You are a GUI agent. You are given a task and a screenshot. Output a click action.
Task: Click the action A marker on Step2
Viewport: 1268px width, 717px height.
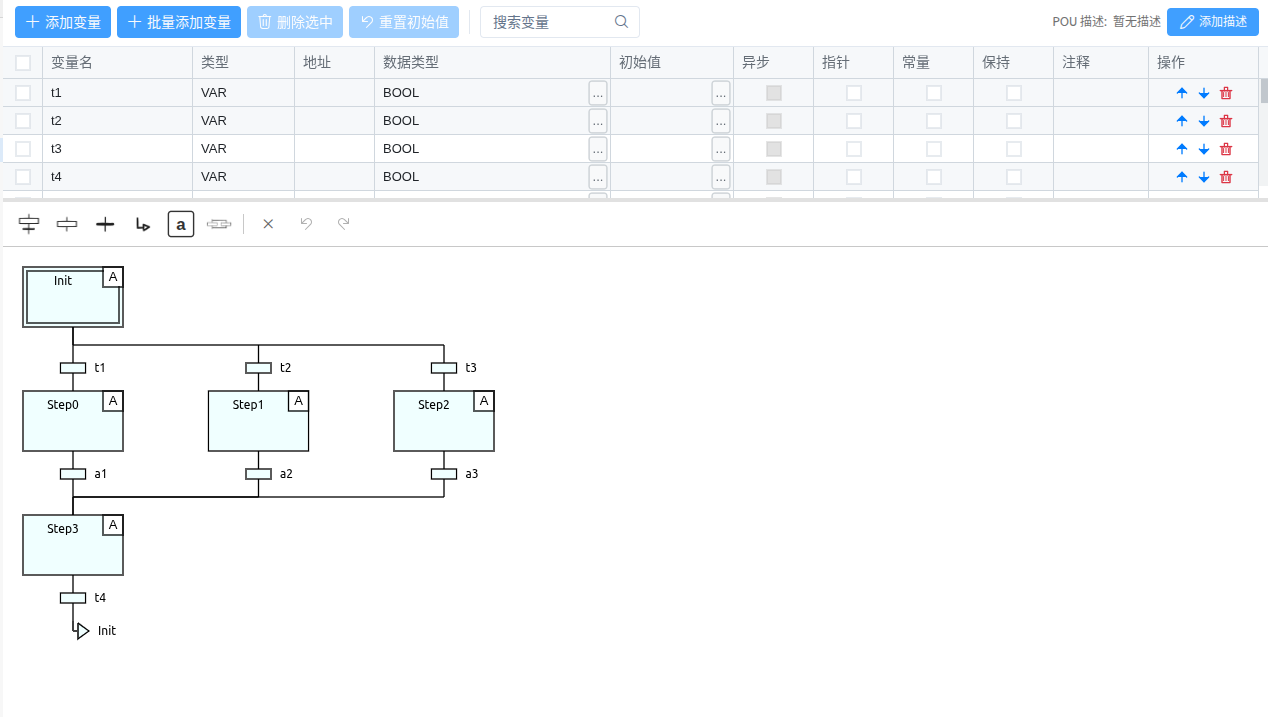pos(484,401)
